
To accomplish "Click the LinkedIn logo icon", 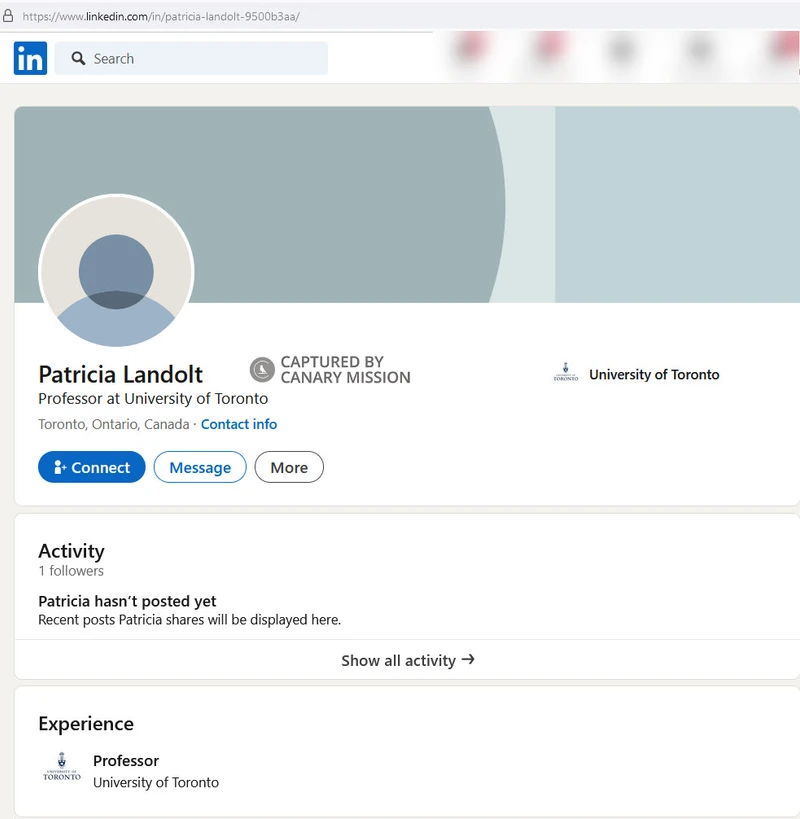I will coord(30,58).
